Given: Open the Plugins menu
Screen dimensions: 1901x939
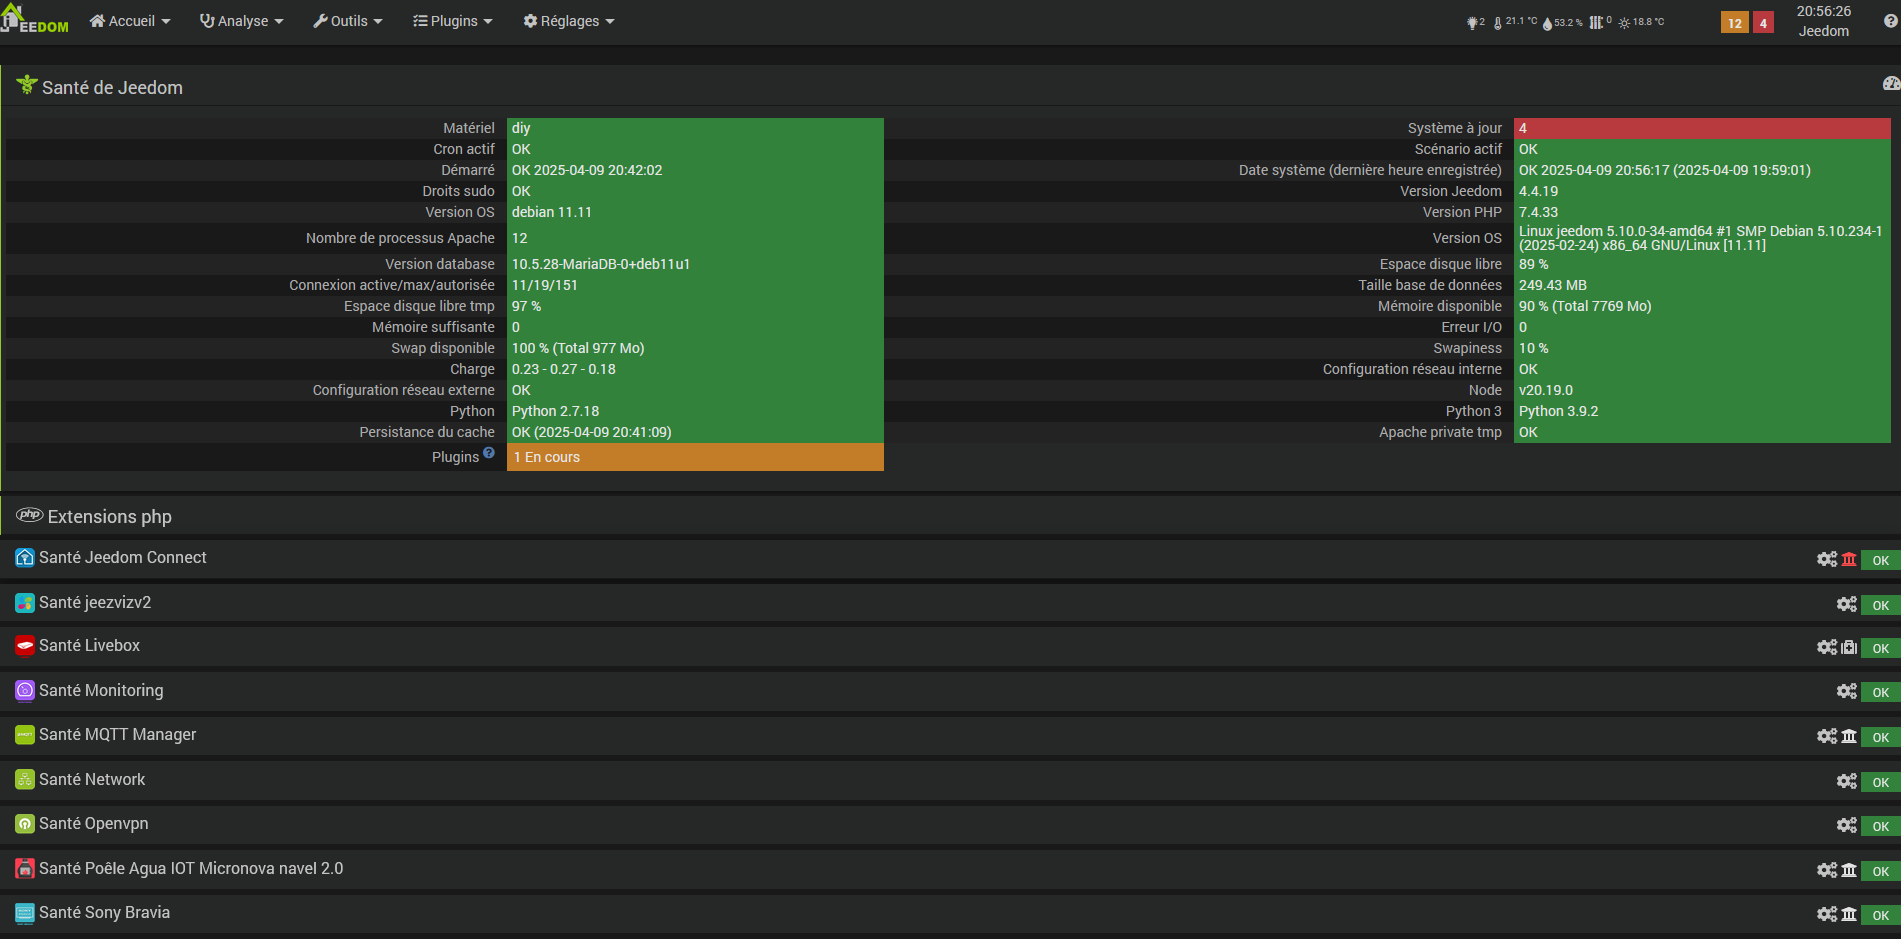Looking at the screenshot, I should click(453, 21).
